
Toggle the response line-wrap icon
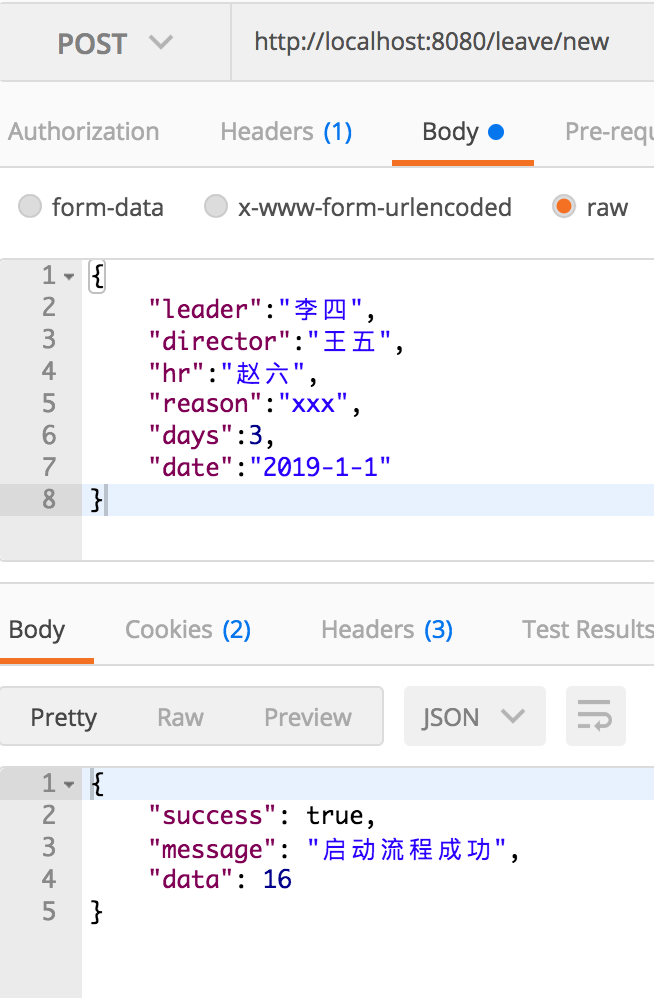(595, 717)
